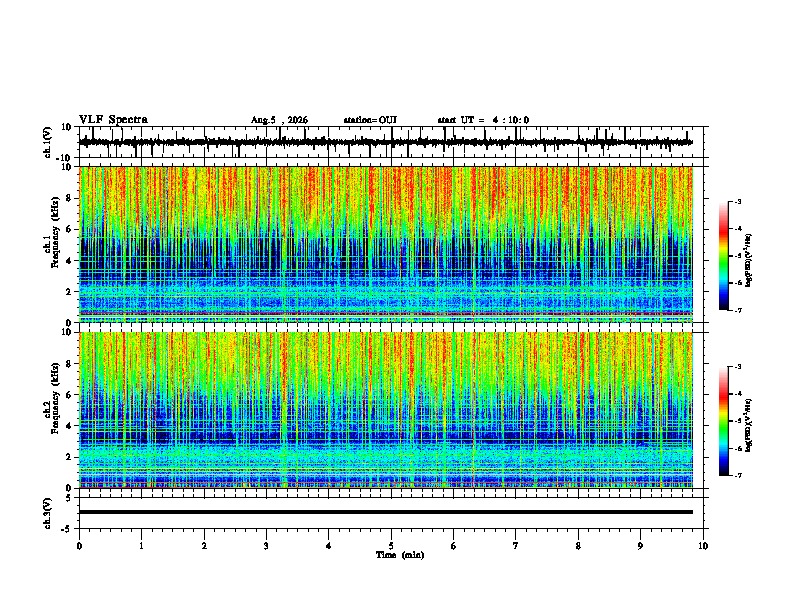The image size is (792, 612).
Task: Select the "start UT = 4 :10: 0" text
Action: click(x=483, y=120)
